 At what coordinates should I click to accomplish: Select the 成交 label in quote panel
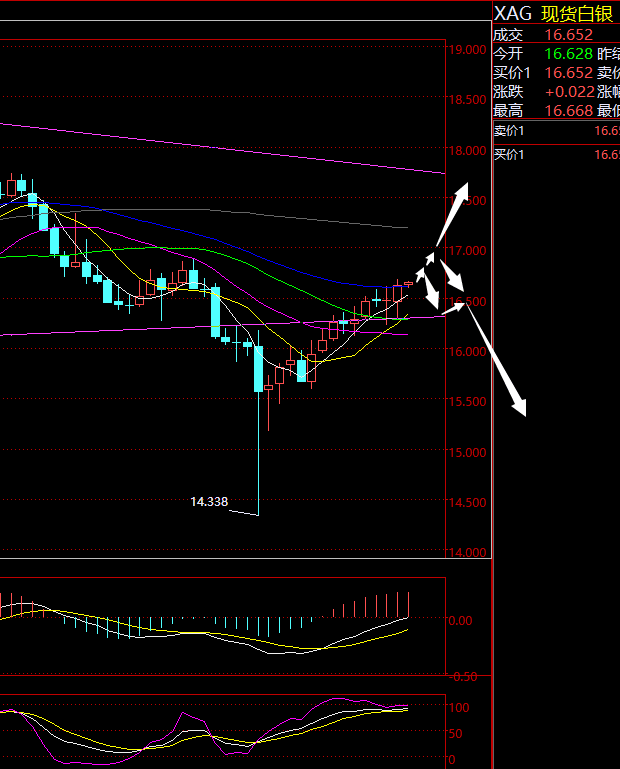point(508,35)
